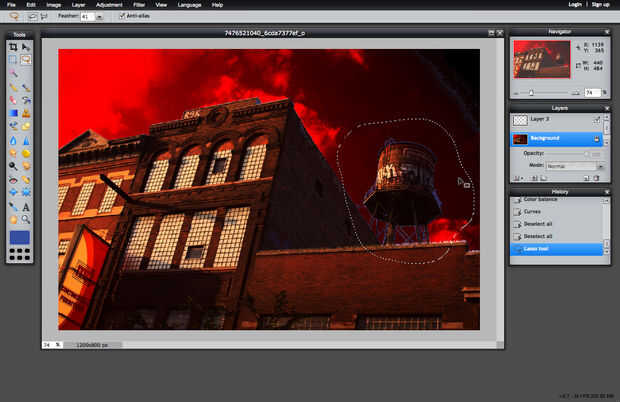
Task: Choose polygonal lasso mode in options bar
Action: coord(44,16)
